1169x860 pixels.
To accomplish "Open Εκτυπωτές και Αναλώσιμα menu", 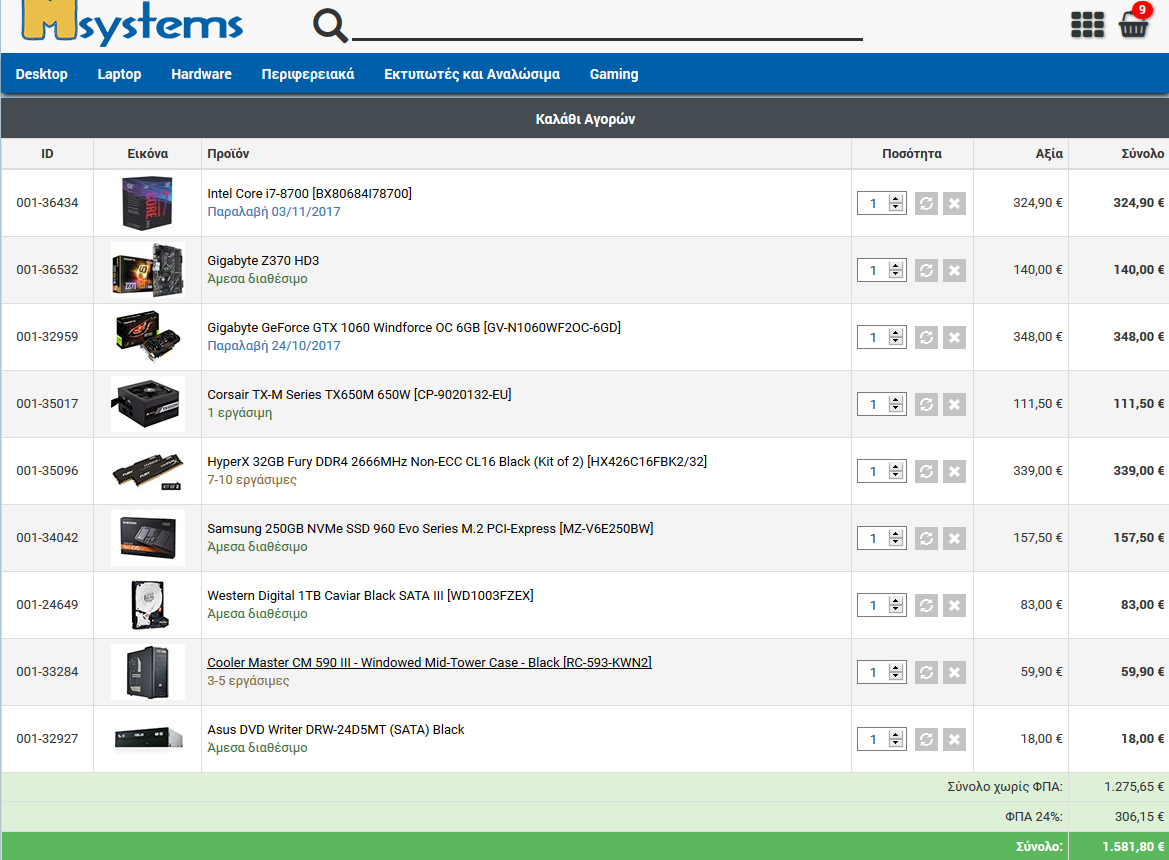I will point(472,74).
